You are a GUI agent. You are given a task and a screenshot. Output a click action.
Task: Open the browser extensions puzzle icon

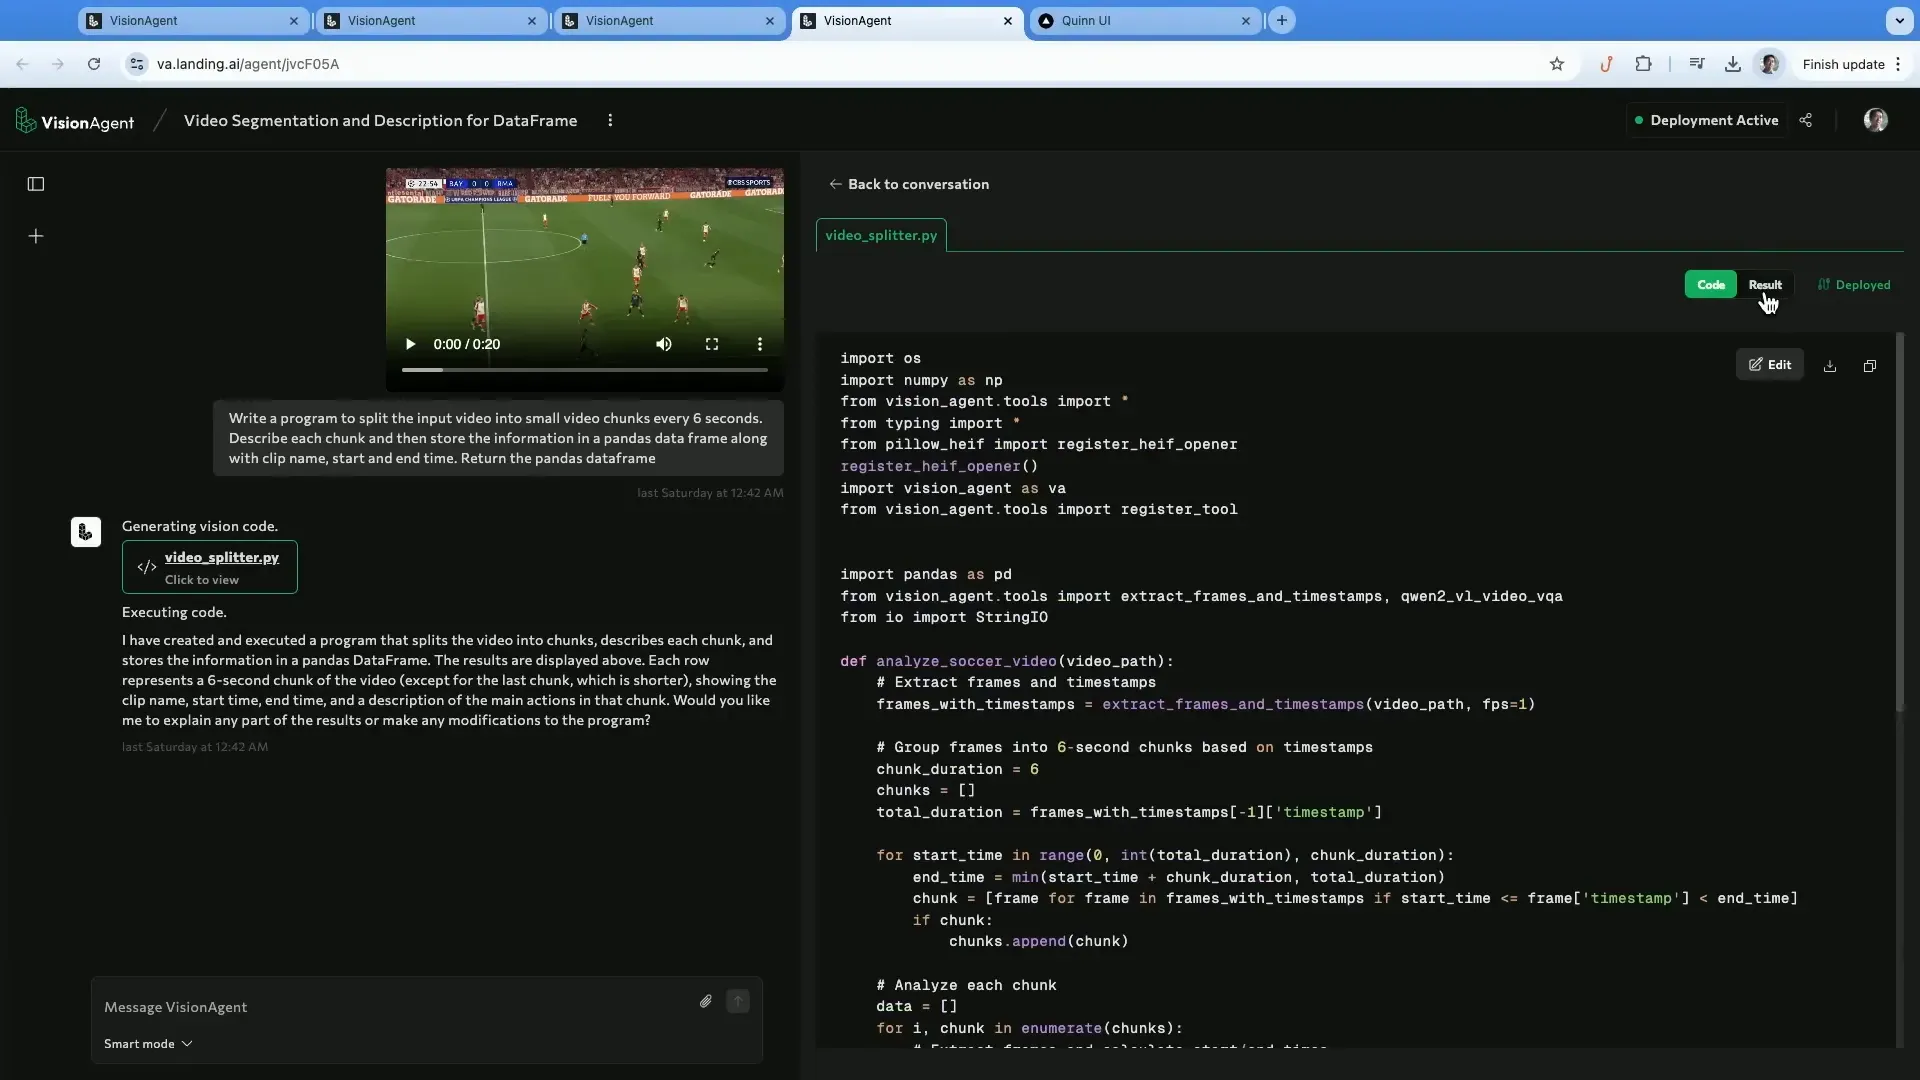[x=1643, y=64]
